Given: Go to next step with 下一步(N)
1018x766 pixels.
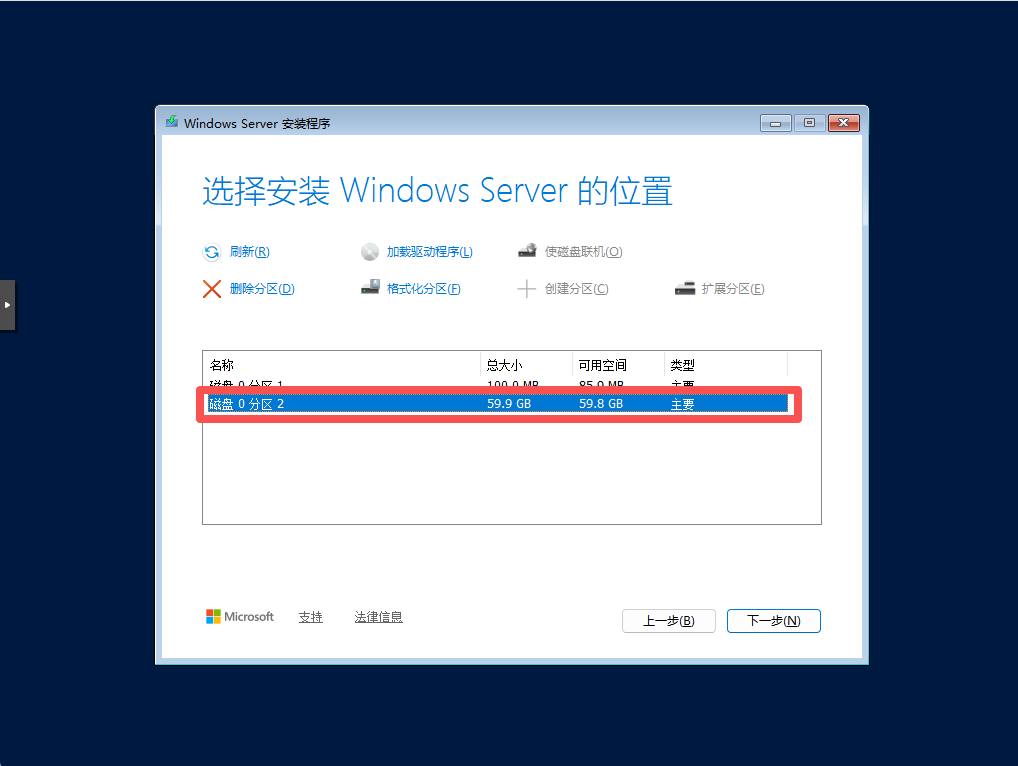Looking at the screenshot, I should 774,621.
